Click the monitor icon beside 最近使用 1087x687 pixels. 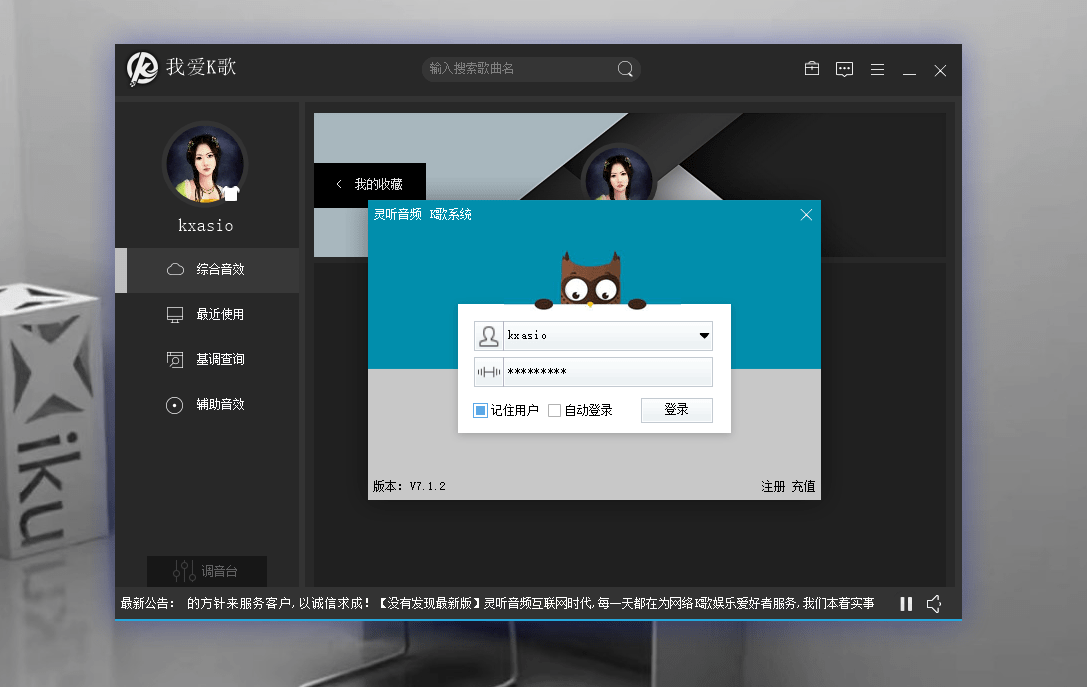pyautogui.click(x=175, y=315)
